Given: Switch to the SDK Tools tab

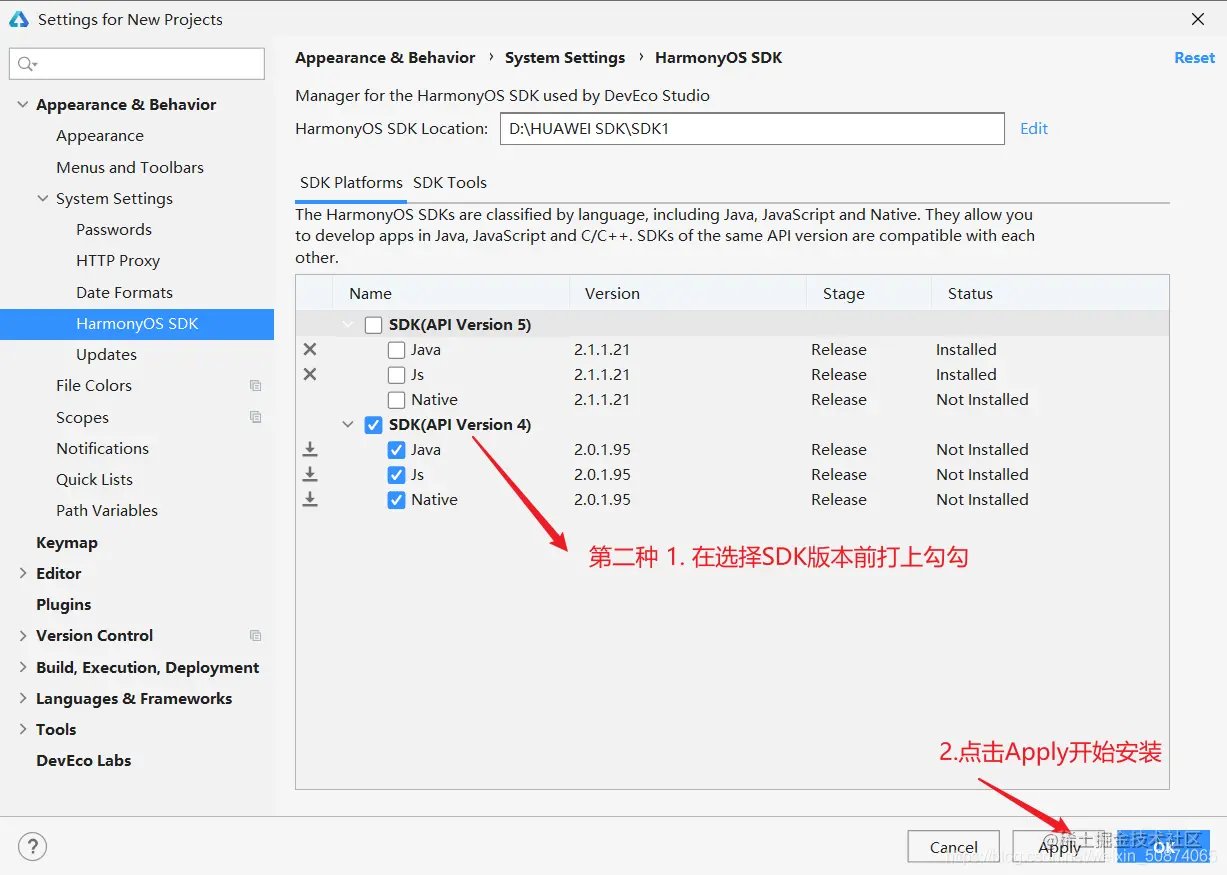Looking at the screenshot, I should [x=450, y=183].
